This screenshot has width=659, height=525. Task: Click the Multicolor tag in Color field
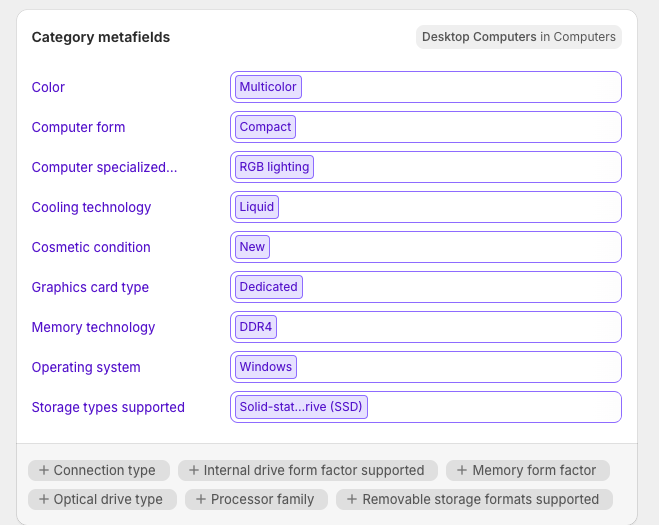(268, 87)
